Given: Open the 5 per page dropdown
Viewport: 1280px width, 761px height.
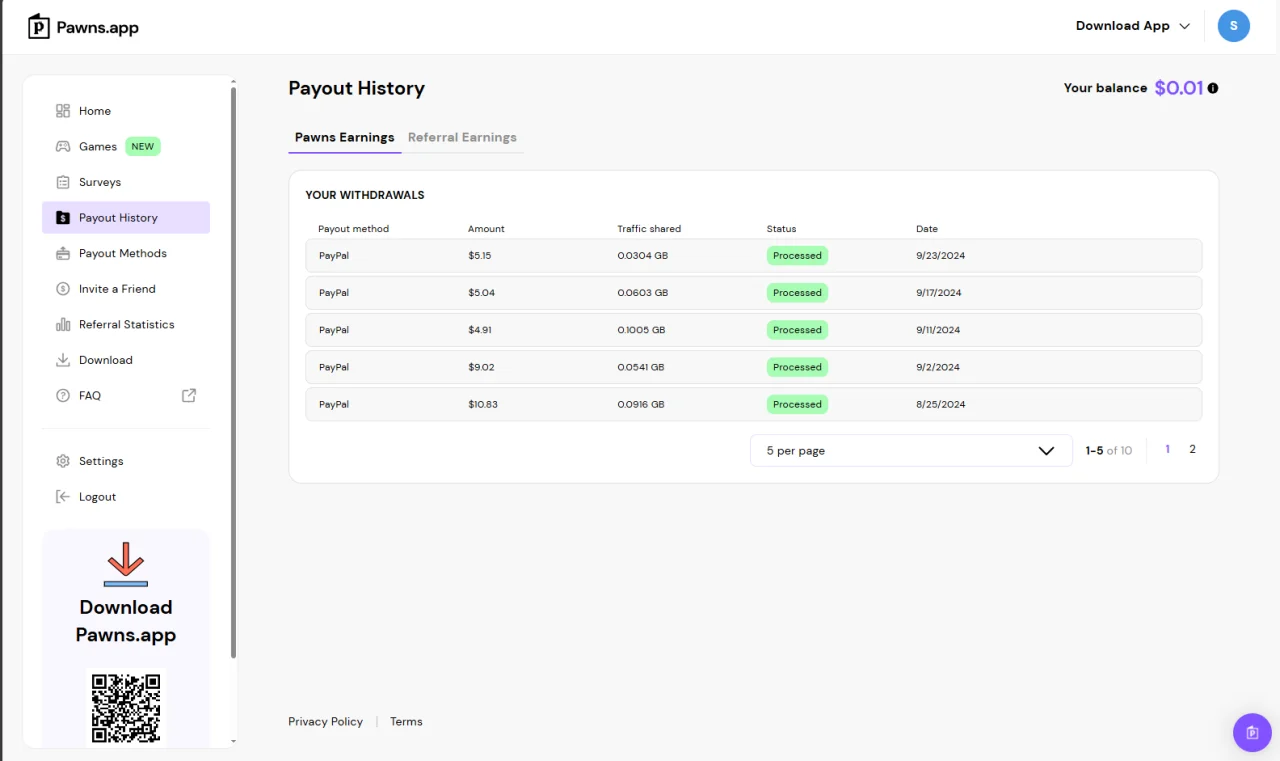Looking at the screenshot, I should (911, 451).
